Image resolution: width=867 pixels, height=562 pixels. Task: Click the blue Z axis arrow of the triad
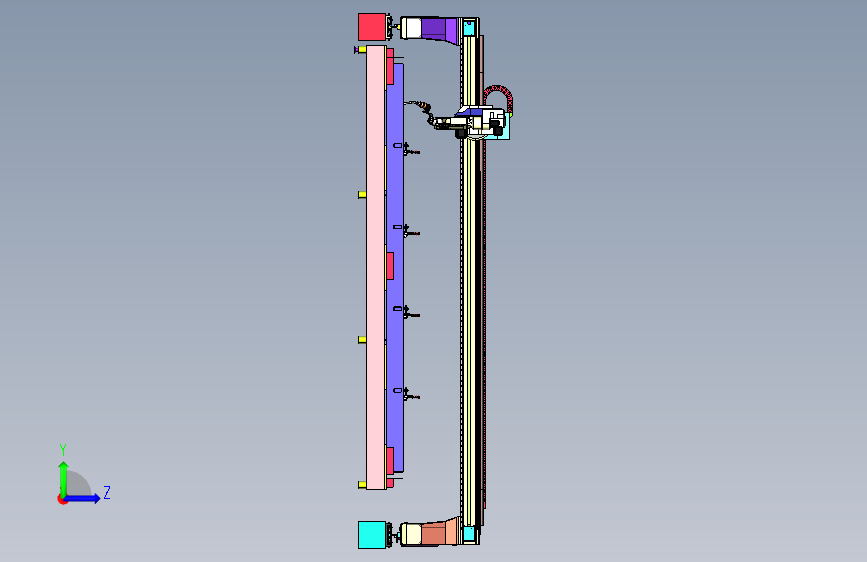(x=82, y=498)
